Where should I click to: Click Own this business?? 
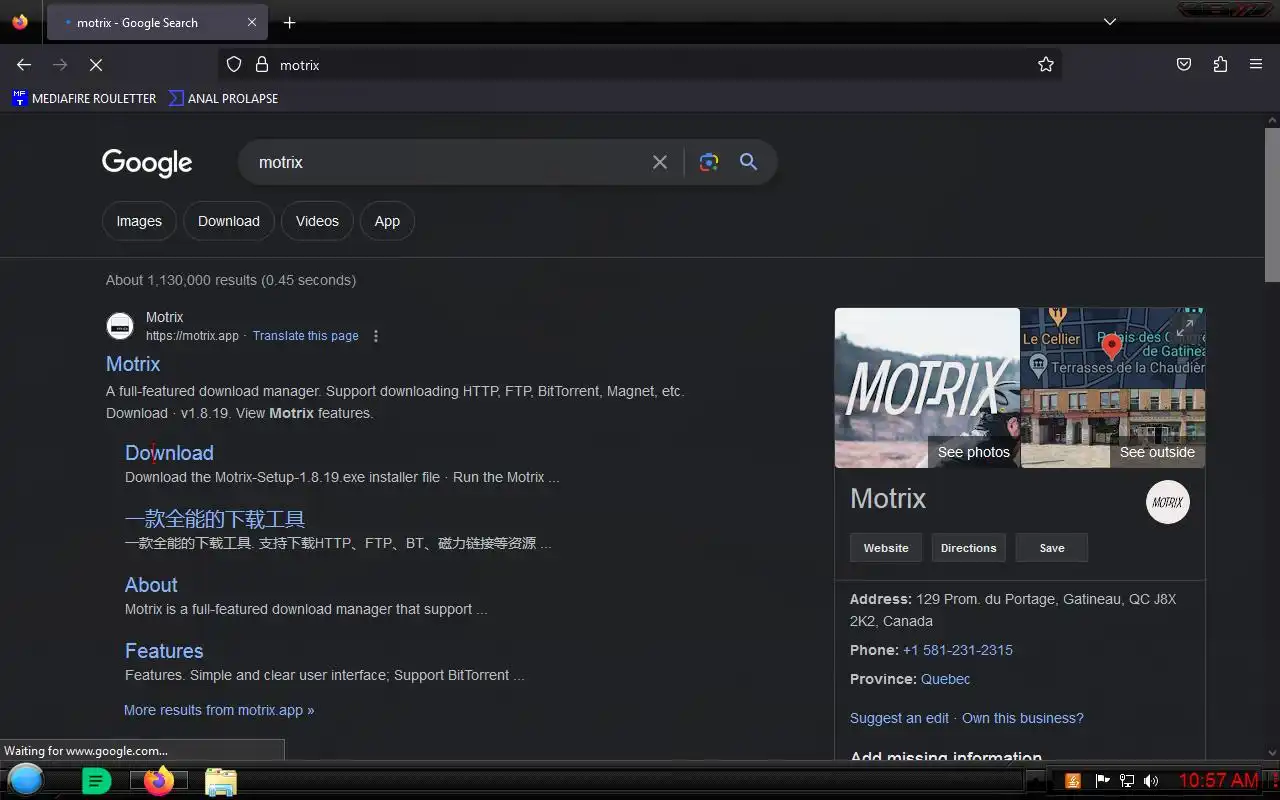tap(1023, 718)
